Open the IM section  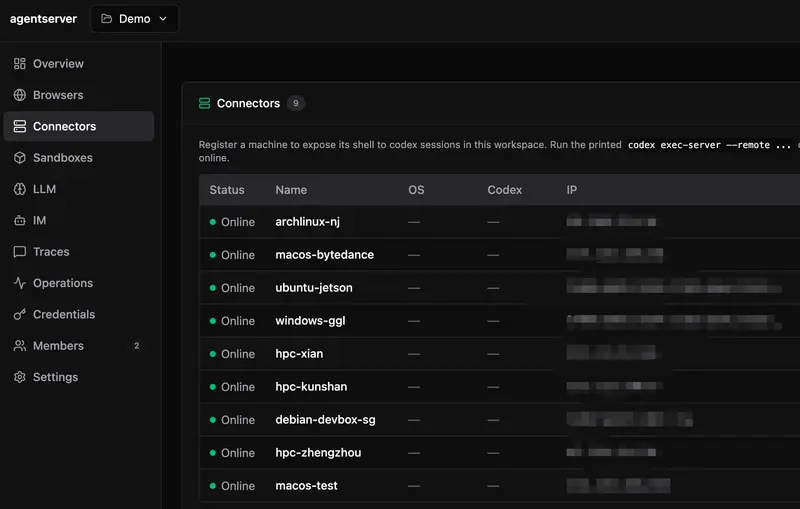tap(79, 220)
